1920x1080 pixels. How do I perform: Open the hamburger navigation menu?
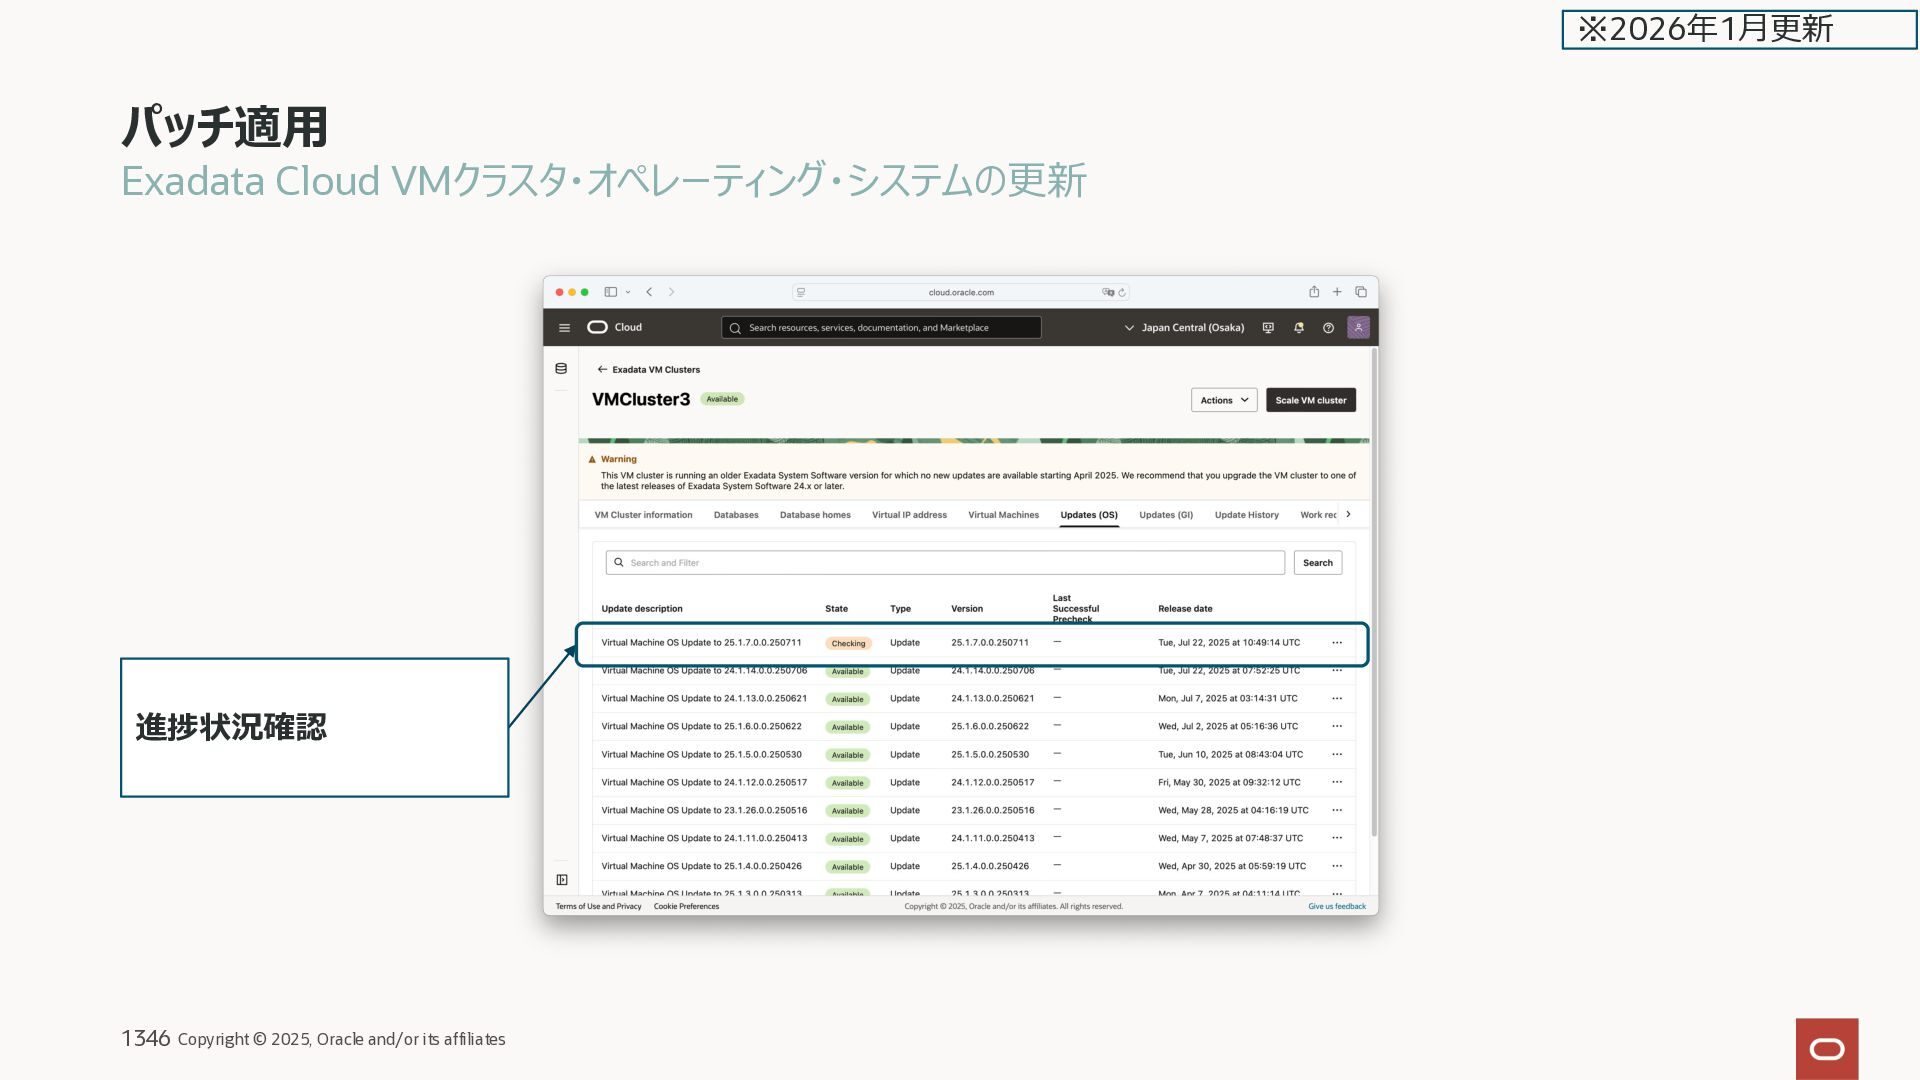pos(564,328)
